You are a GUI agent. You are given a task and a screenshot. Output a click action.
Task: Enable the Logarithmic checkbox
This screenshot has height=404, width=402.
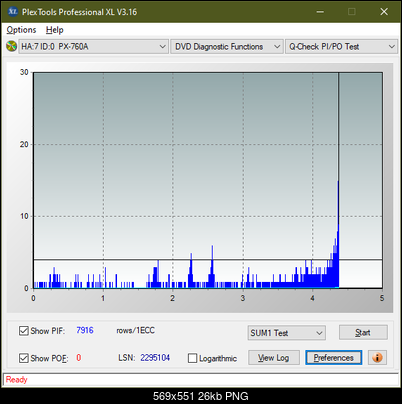(193, 358)
